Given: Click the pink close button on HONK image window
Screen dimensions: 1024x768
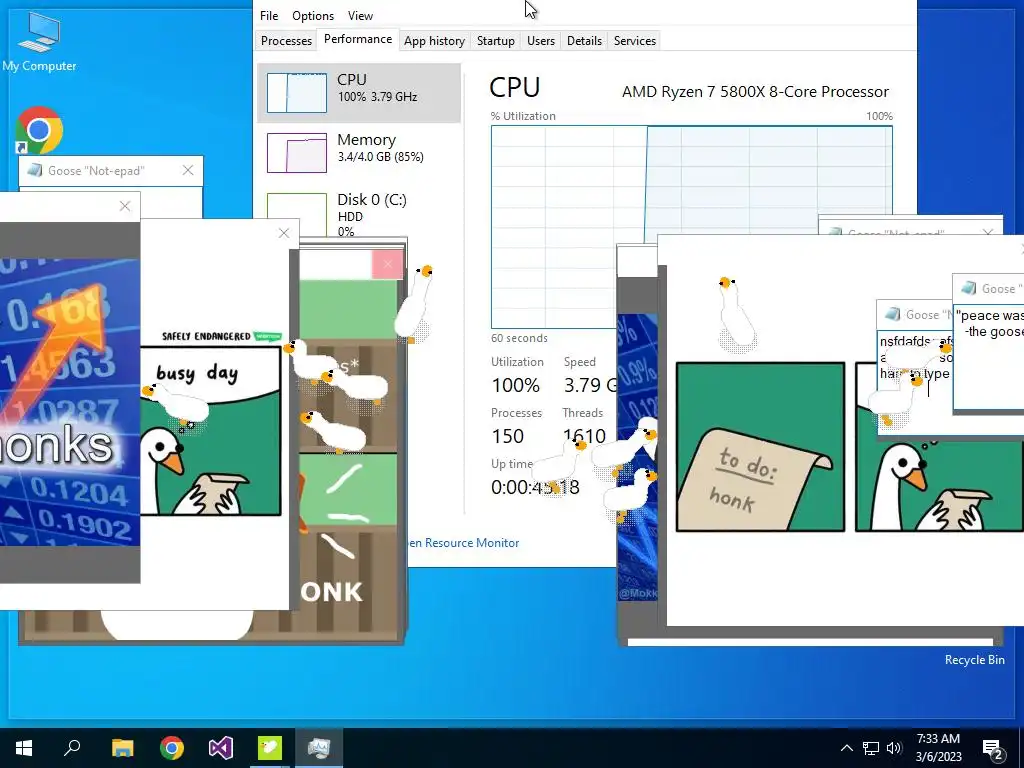Looking at the screenshot, I should pyautogui.click(x=387, y=264).
